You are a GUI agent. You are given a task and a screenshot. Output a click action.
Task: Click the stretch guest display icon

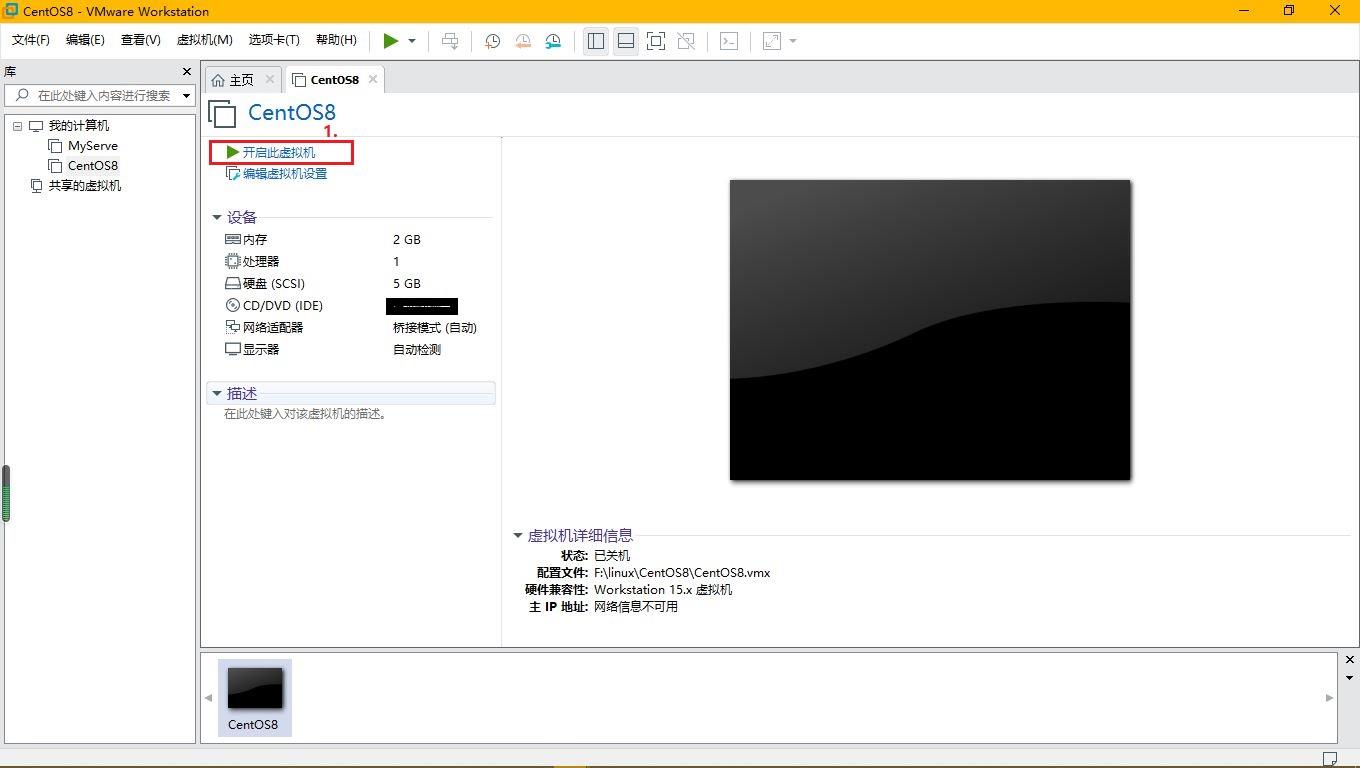coord(772,41)
